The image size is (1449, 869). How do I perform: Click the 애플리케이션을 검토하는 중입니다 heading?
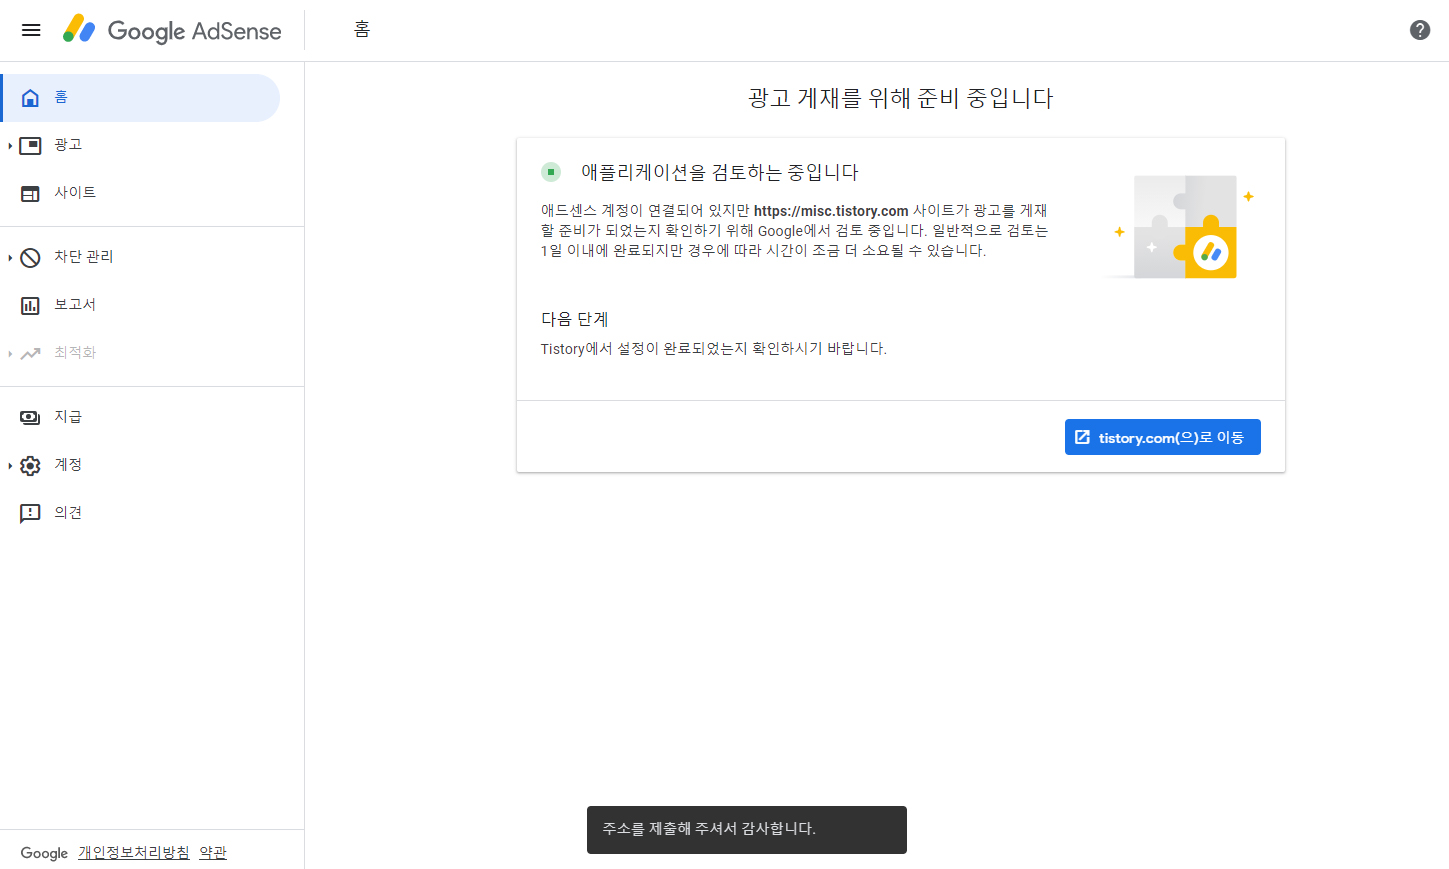pos(720,172)
